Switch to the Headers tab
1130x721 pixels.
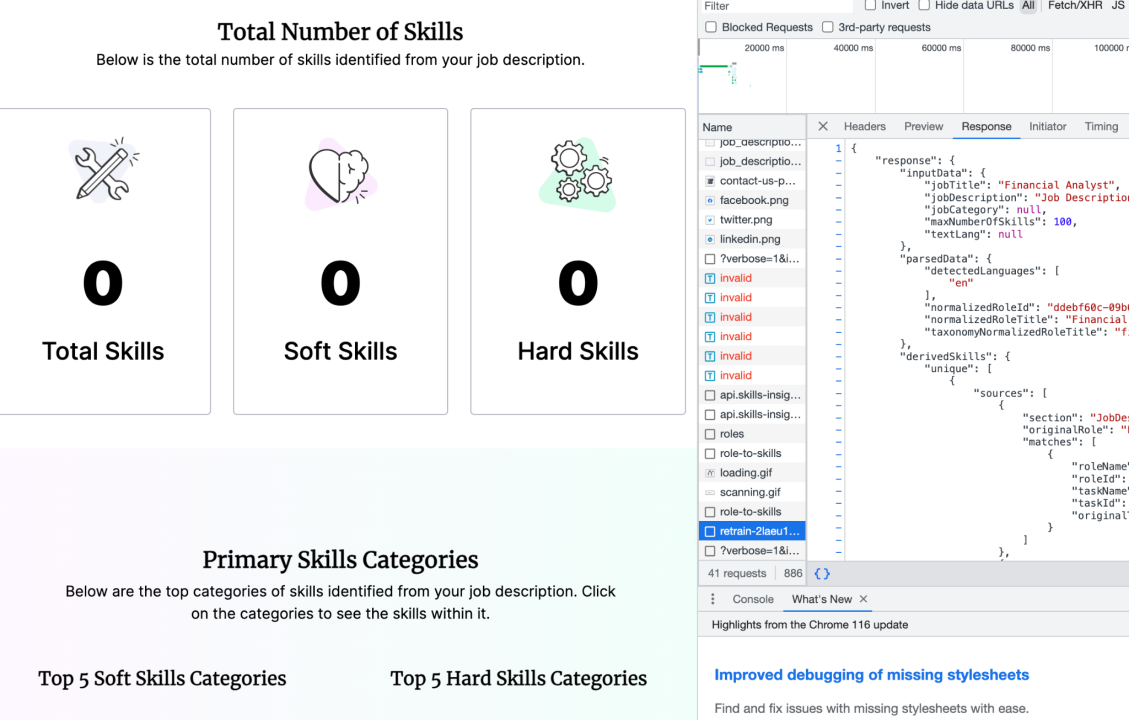point(864,127)
